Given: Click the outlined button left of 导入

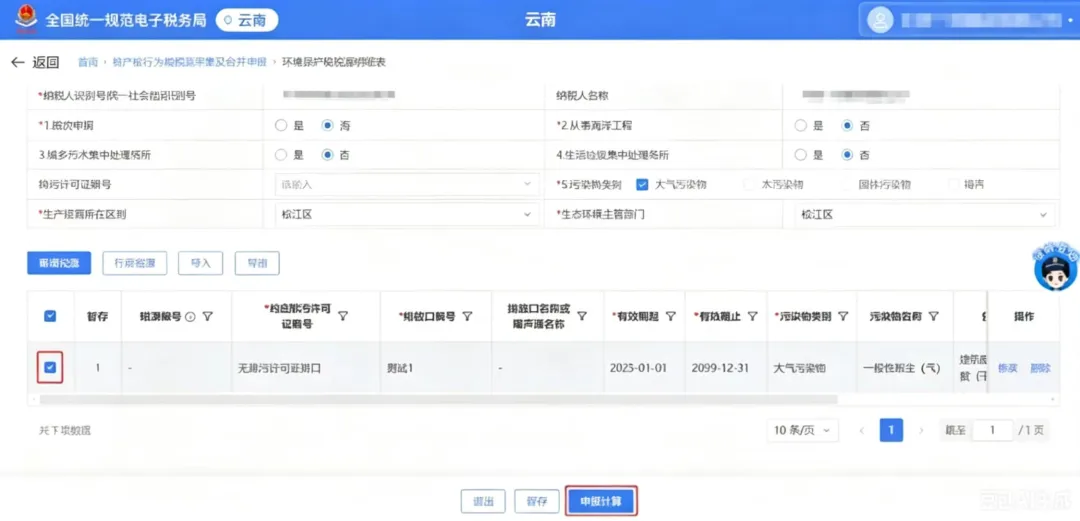Looking at the screenshot, I should [x=135, y=263].
